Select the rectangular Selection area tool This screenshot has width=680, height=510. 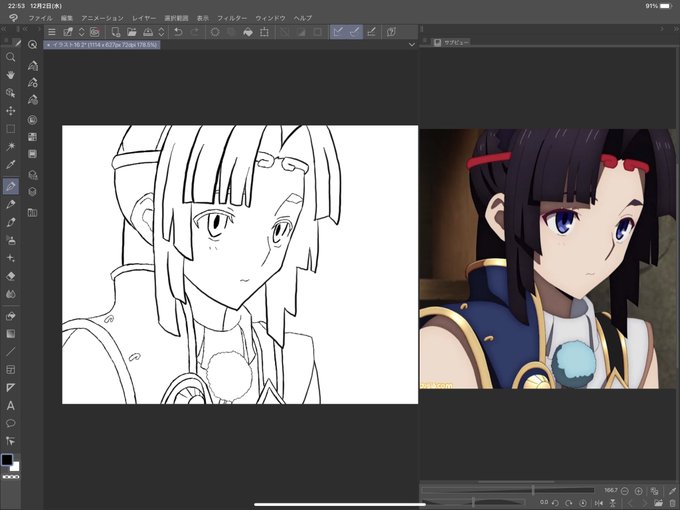tap(11, 129)
